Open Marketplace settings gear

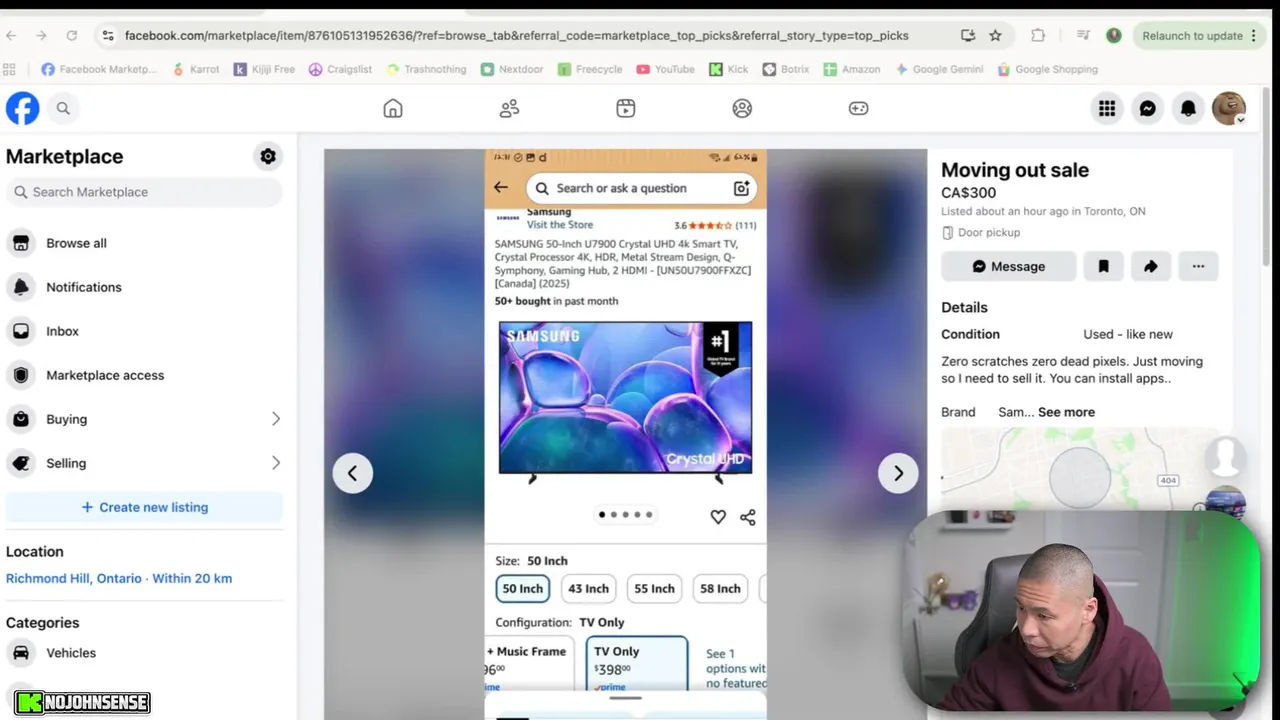coord(268,156)
